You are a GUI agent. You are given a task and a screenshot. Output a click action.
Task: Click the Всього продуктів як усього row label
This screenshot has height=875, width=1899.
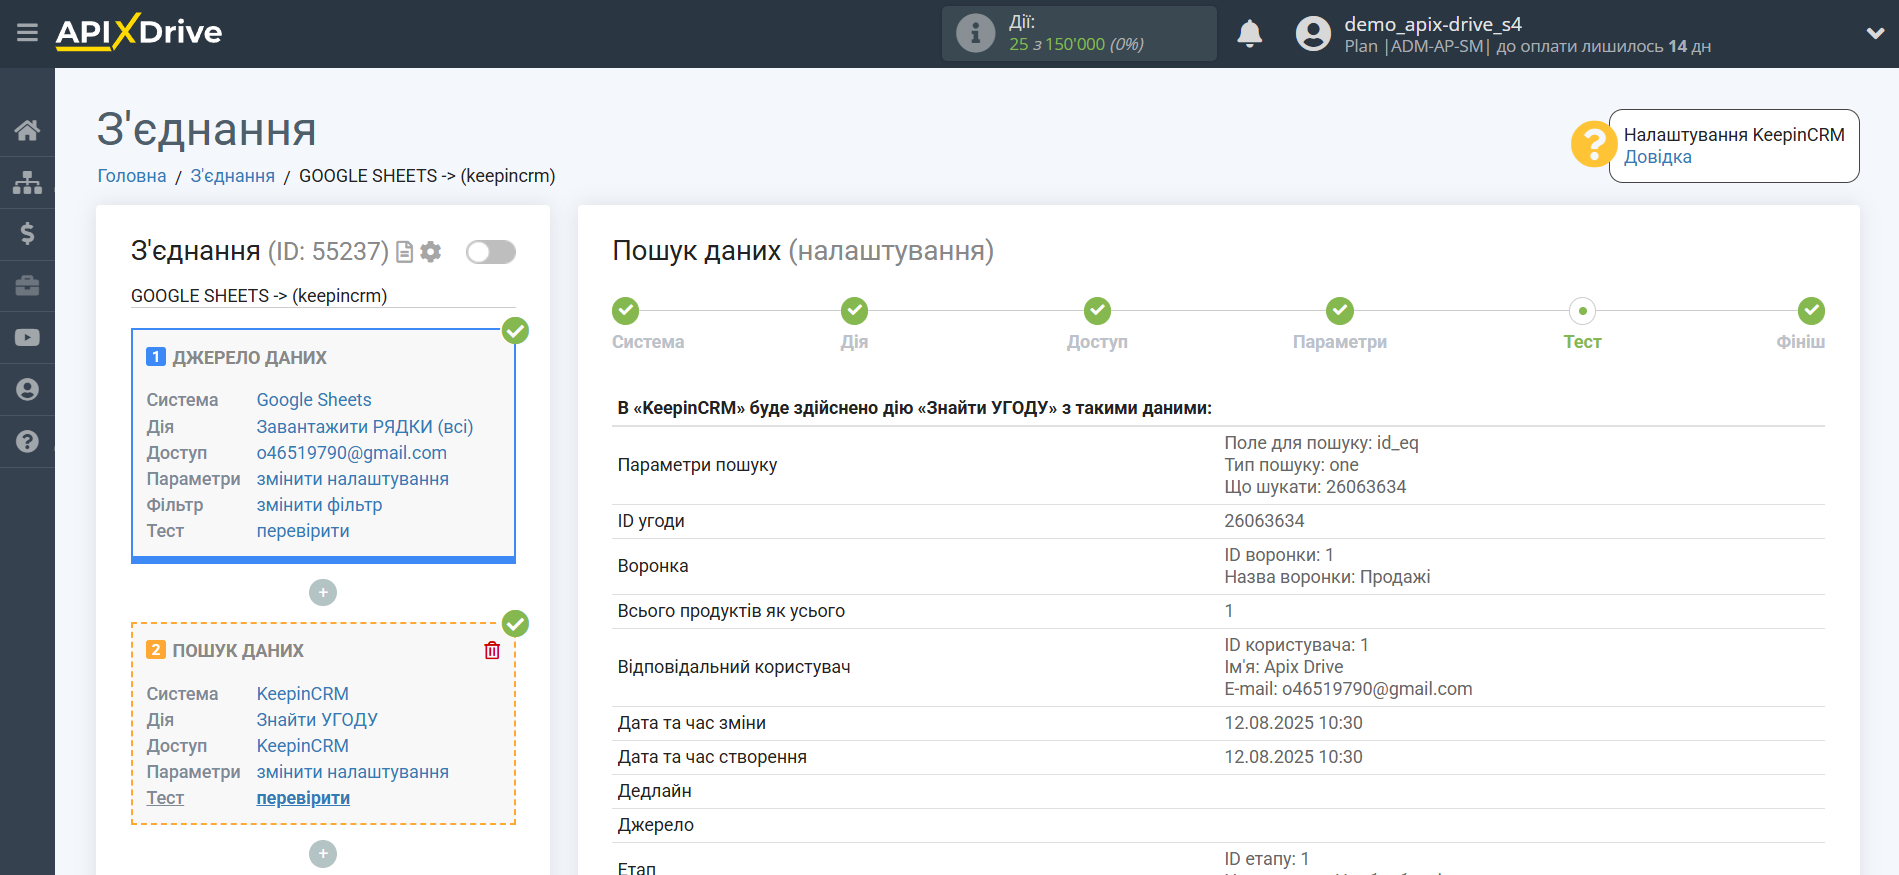731,611
